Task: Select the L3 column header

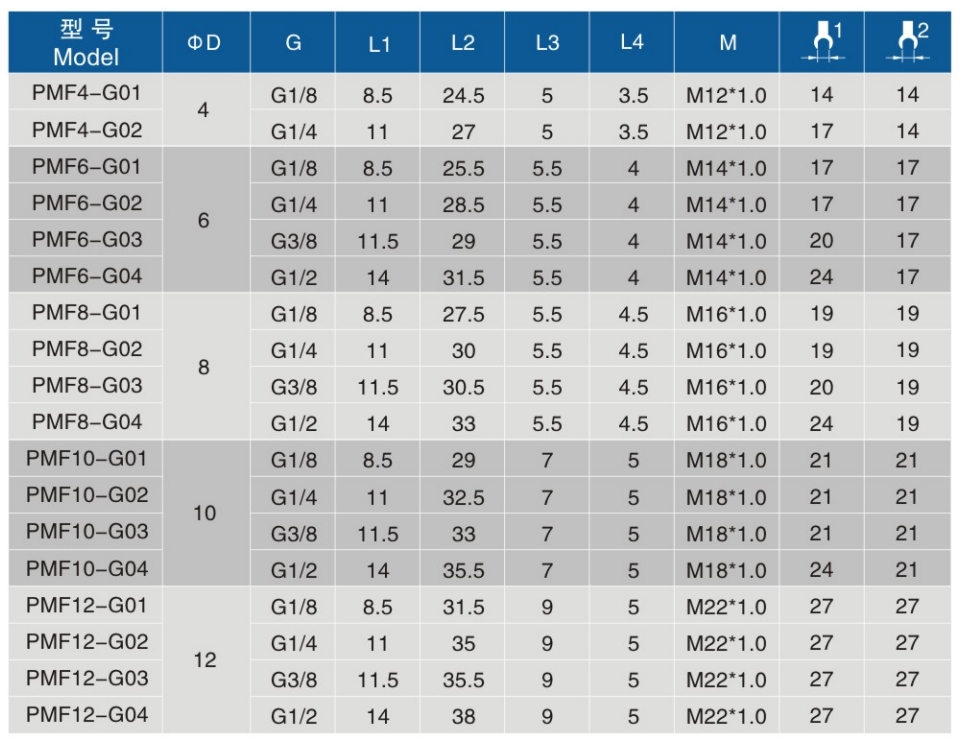Action: pyautogui.click(x=547, y=42)
